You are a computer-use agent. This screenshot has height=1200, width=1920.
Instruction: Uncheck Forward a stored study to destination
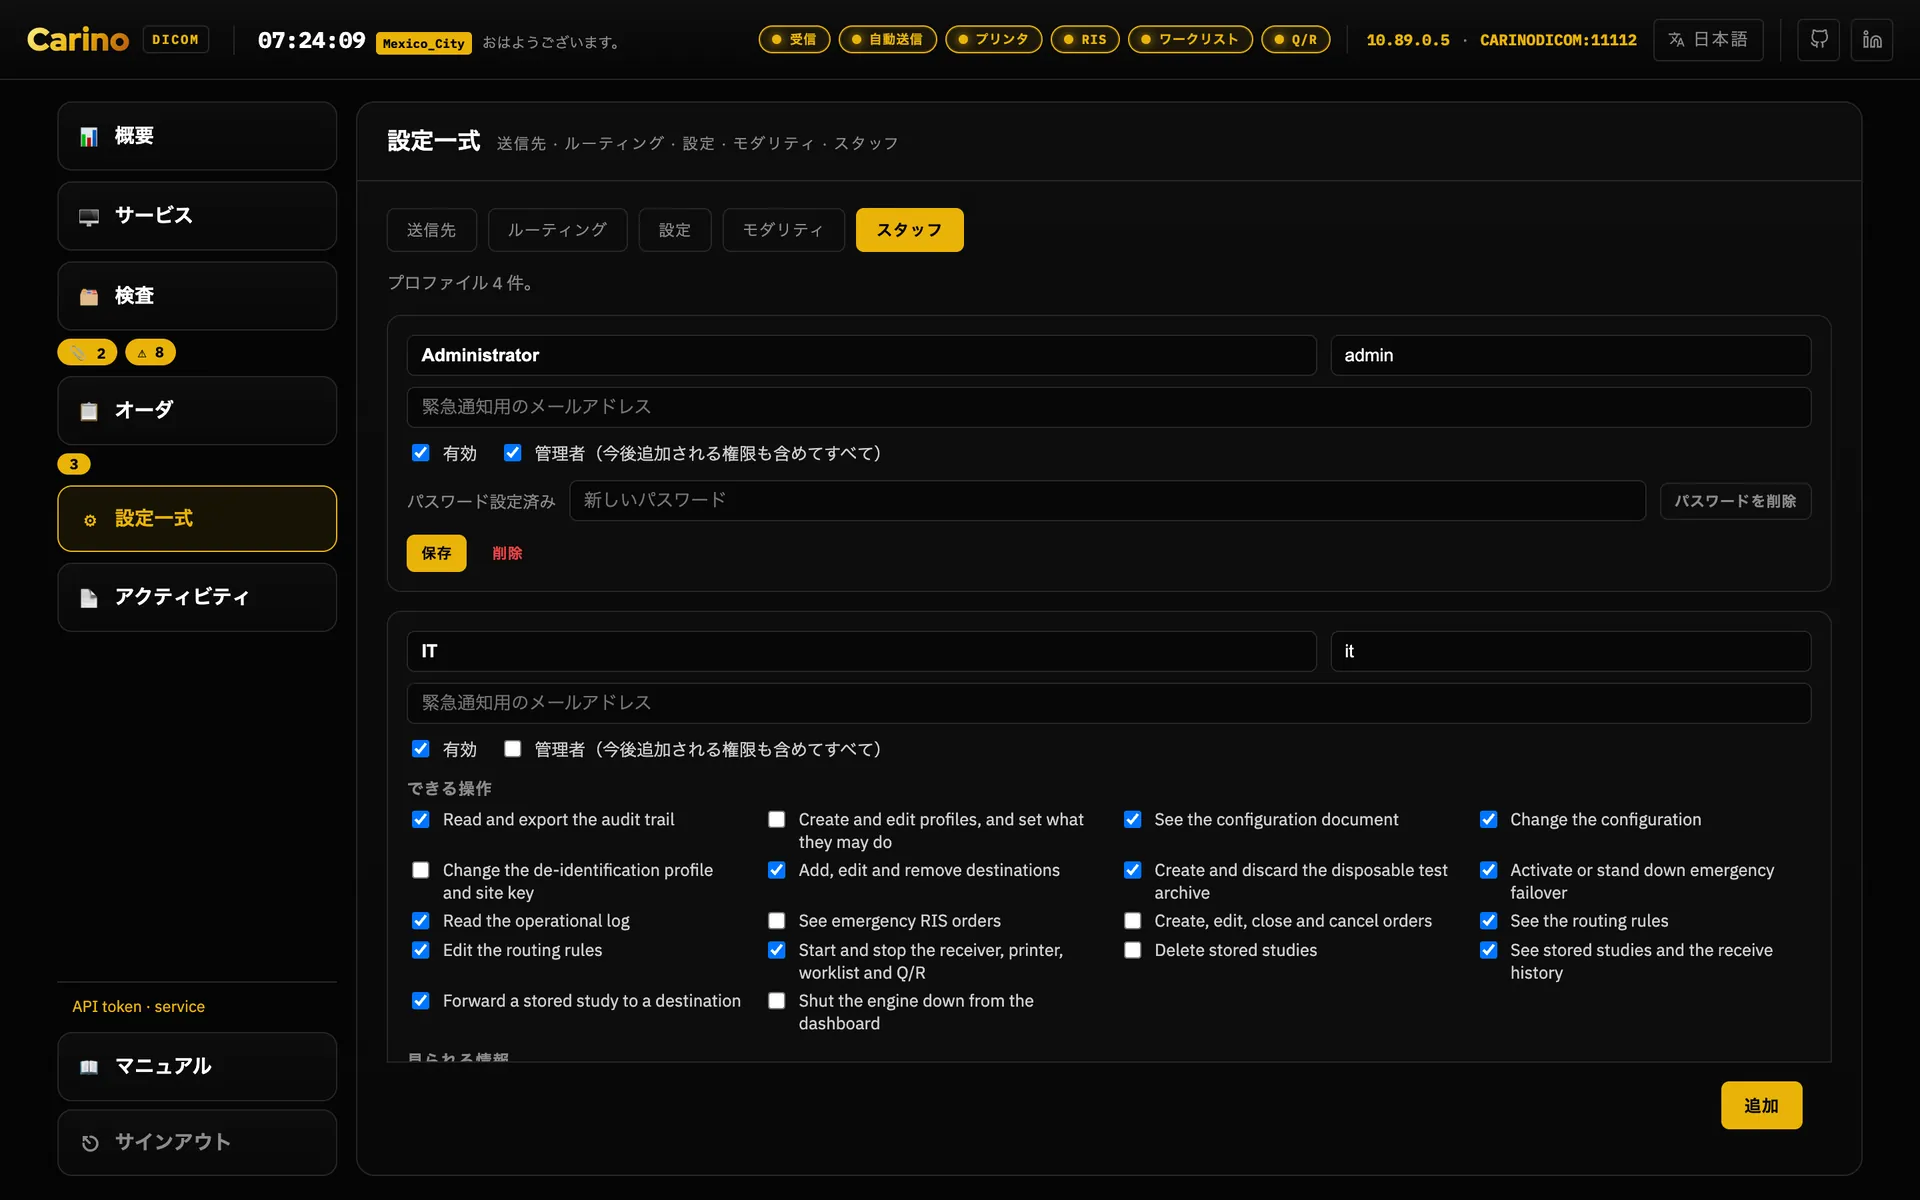(421, 1001)
